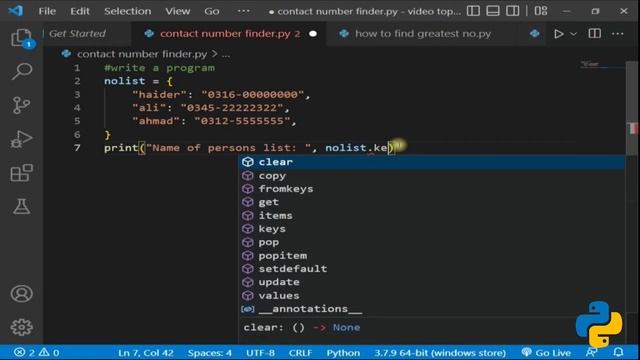Select the popitem suggestion
The height and width of the screenshot is (360, 640).
tap(432, 256)
